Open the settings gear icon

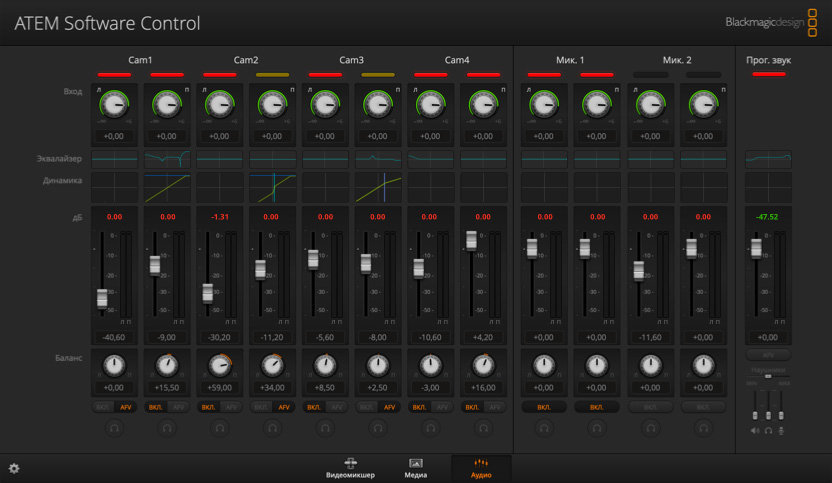tap(14, 468)
